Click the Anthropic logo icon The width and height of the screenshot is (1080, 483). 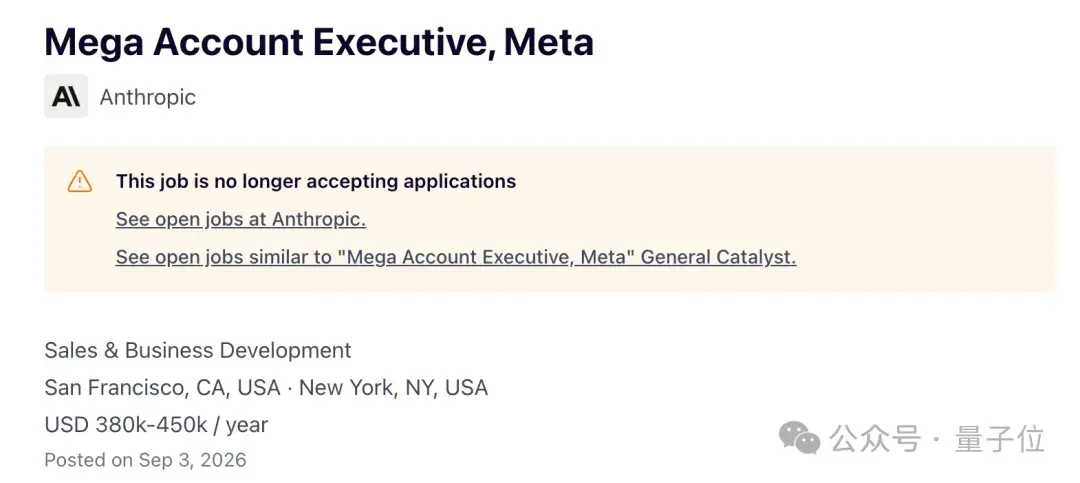(66, 96)
